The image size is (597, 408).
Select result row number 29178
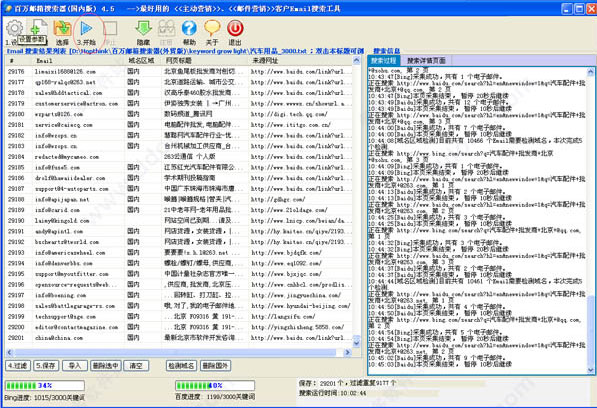[x=179, y=93]
